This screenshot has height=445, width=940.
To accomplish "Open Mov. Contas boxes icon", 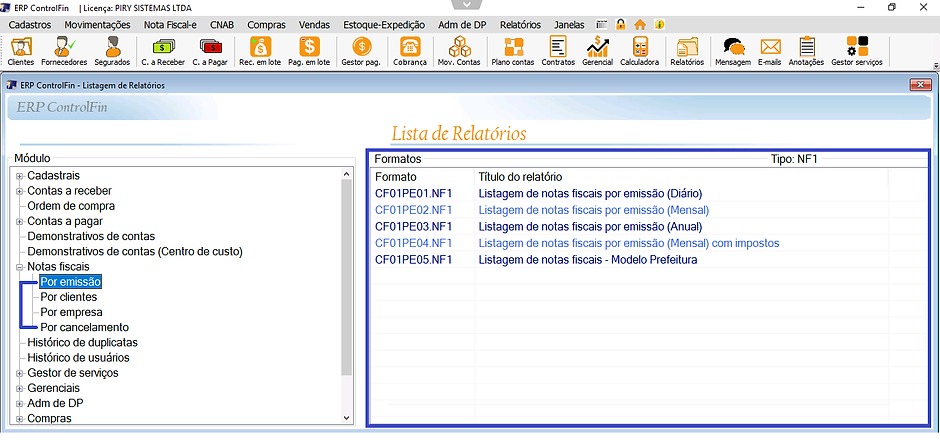I will click(459, 51).
